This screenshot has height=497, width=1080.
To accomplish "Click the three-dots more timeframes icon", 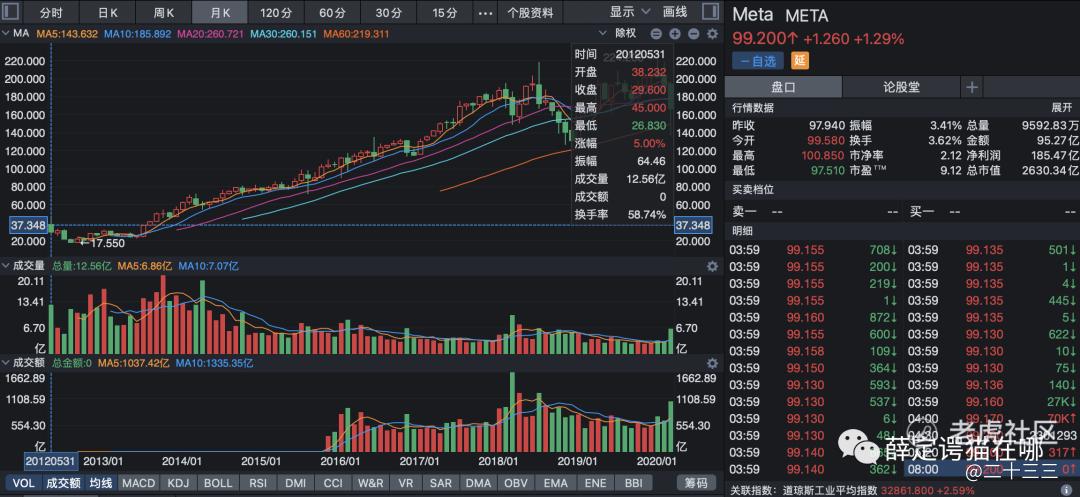I will click(485, 13).
